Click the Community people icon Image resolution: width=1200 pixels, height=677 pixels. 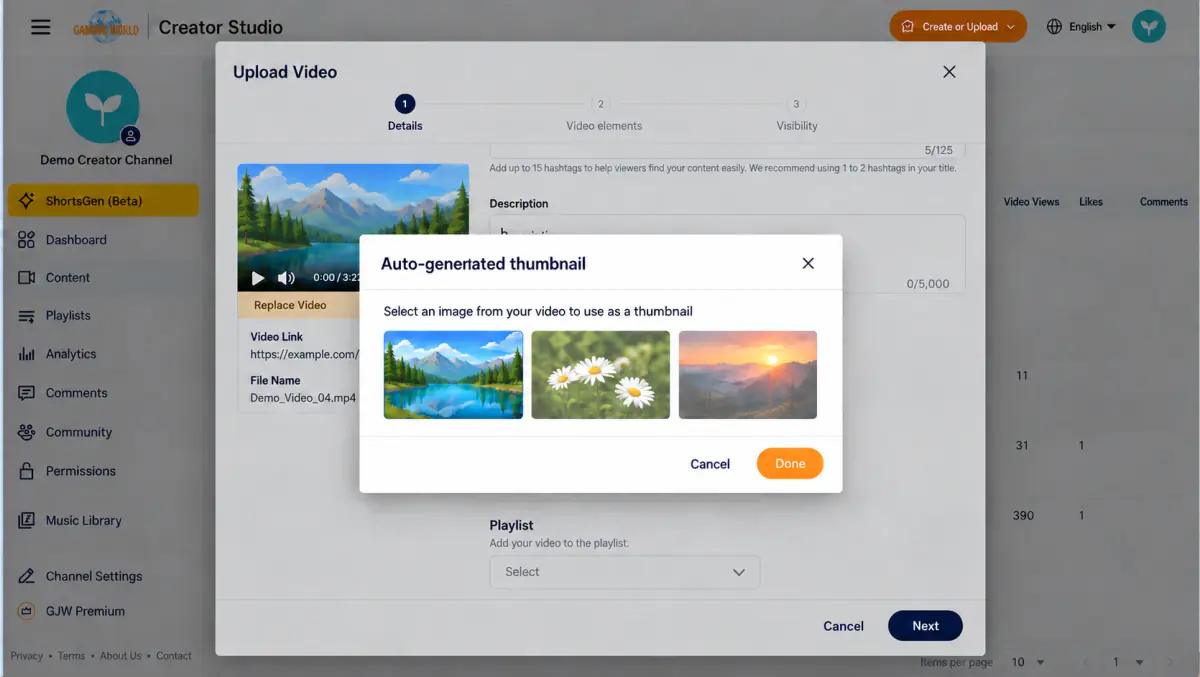[x=27, y=432]
